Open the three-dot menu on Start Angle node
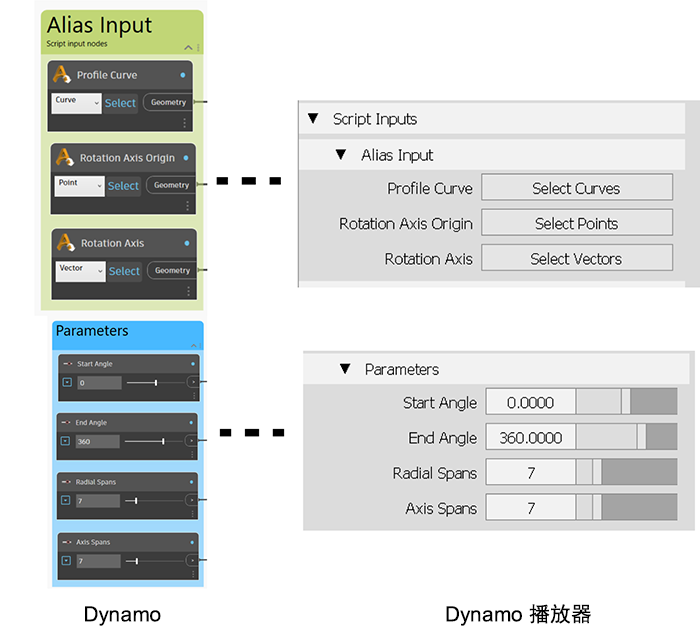Image resolution: width=700 pixels, height=628 pixels. (194, 395)
